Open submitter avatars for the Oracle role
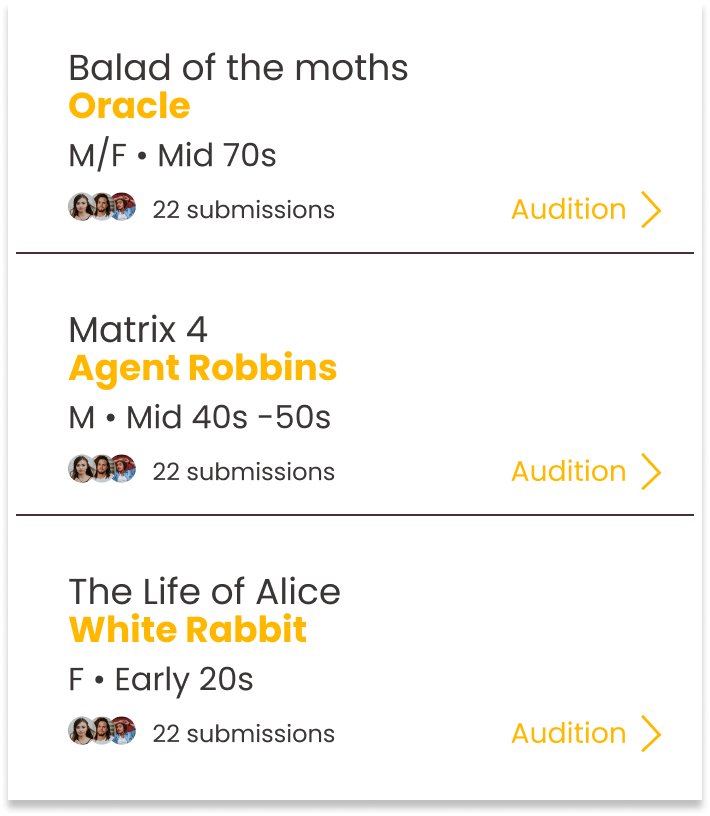 [x=102, y=207]
